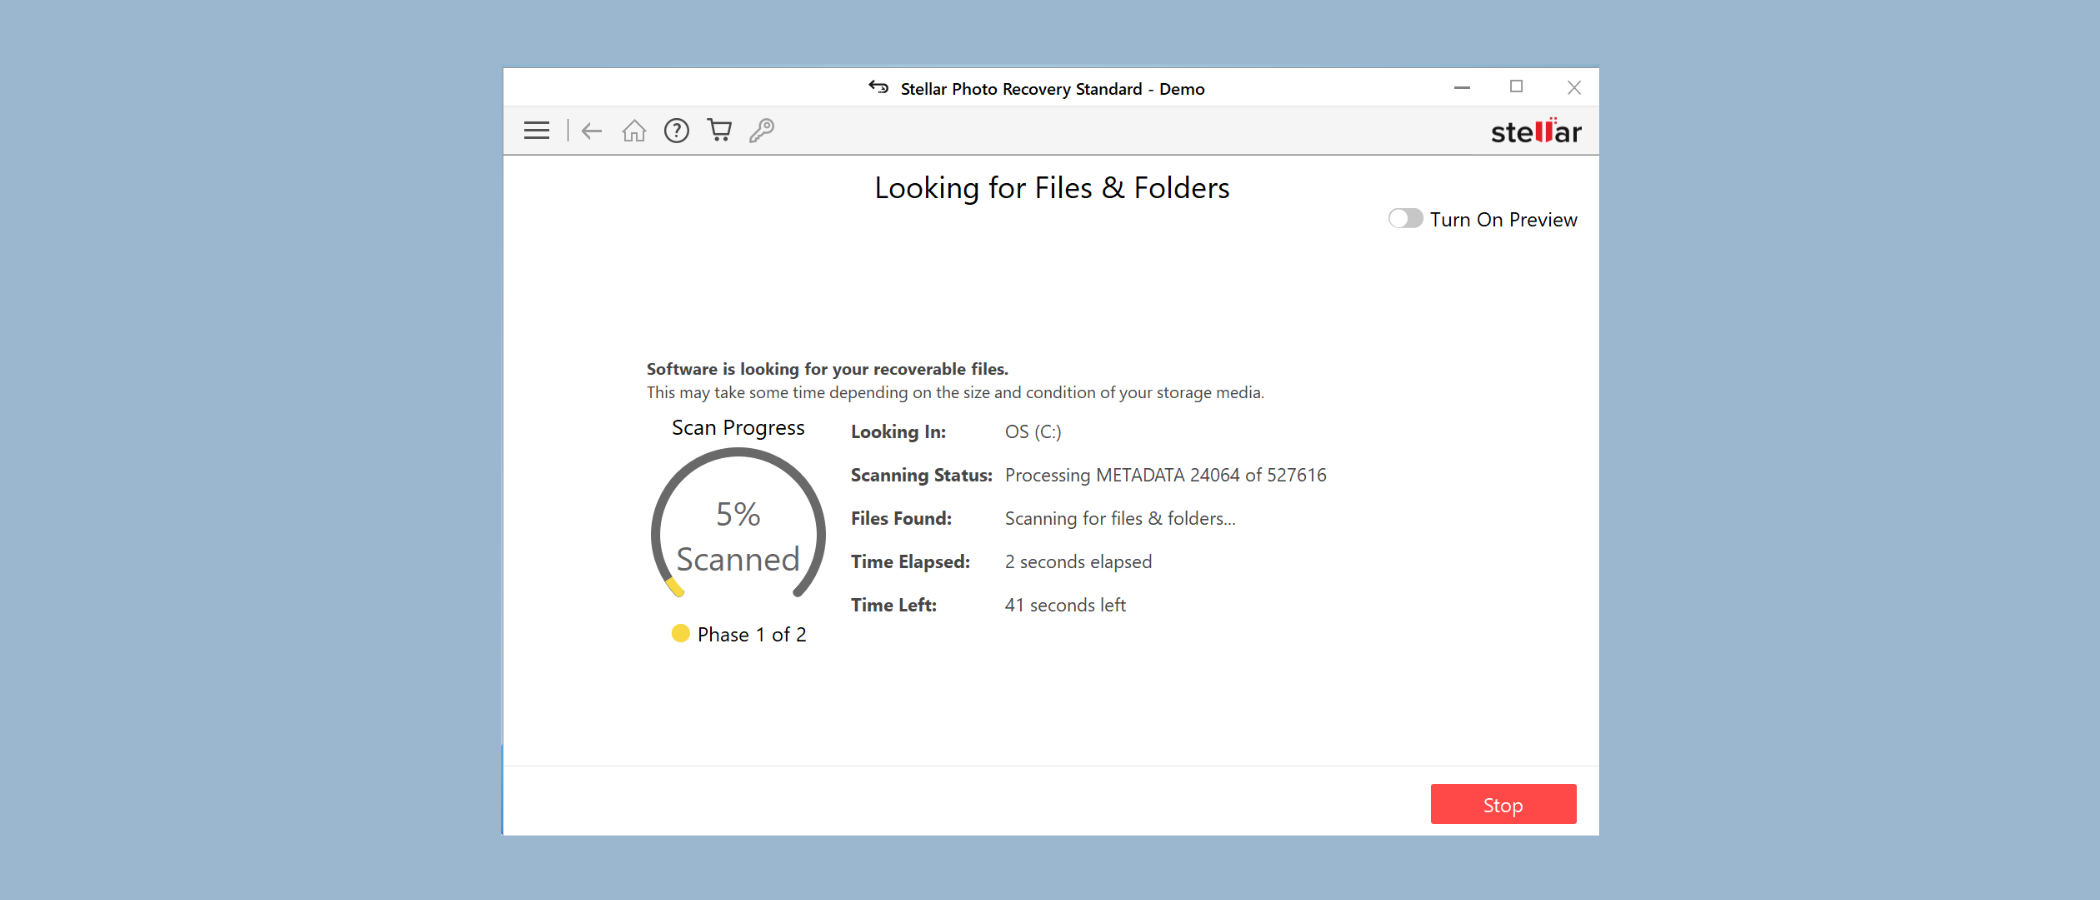Minimize the Stellar Photo Recovery window

tap(1462, 88)
